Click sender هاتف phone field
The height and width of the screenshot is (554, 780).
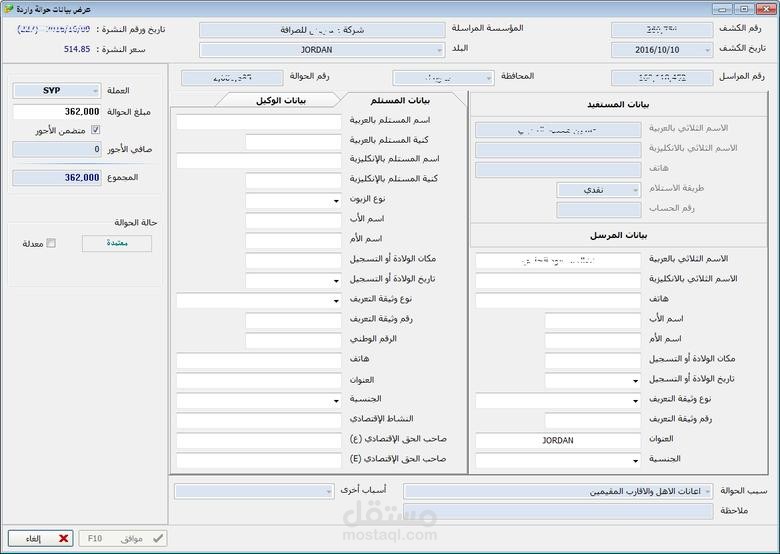(x=558, y=301)
